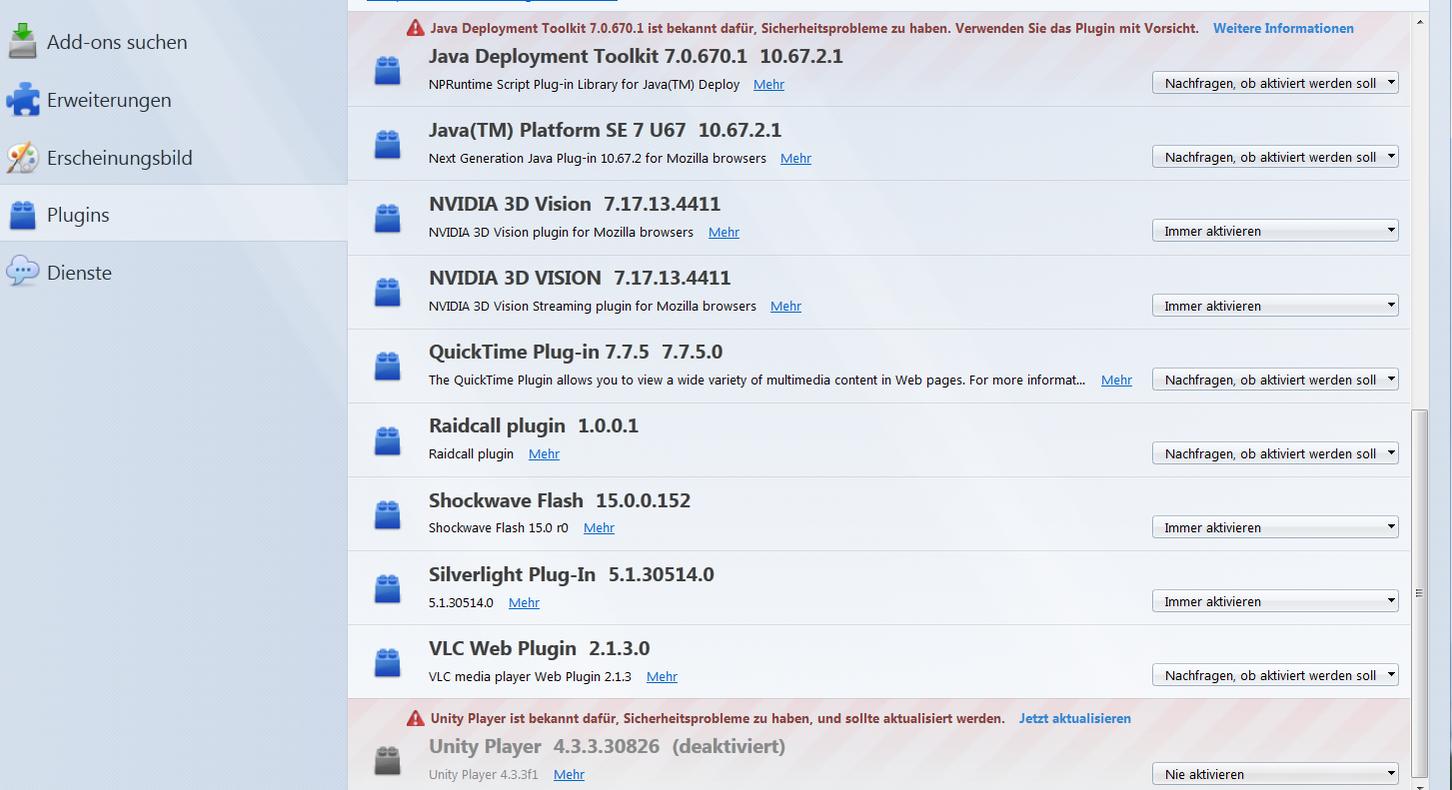
Task: Open Weitere Informationen link about Java toolkit
Action: point(1283,28)
